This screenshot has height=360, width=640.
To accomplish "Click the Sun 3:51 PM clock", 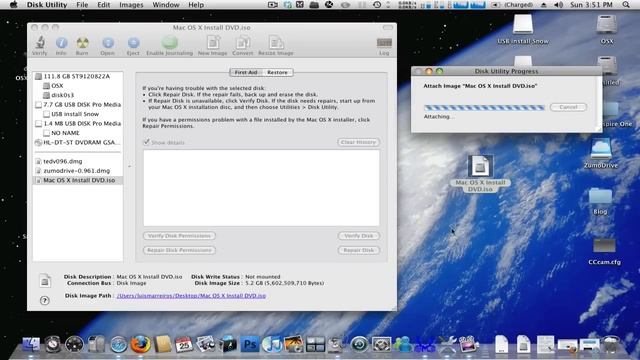I will coord(591,5).
